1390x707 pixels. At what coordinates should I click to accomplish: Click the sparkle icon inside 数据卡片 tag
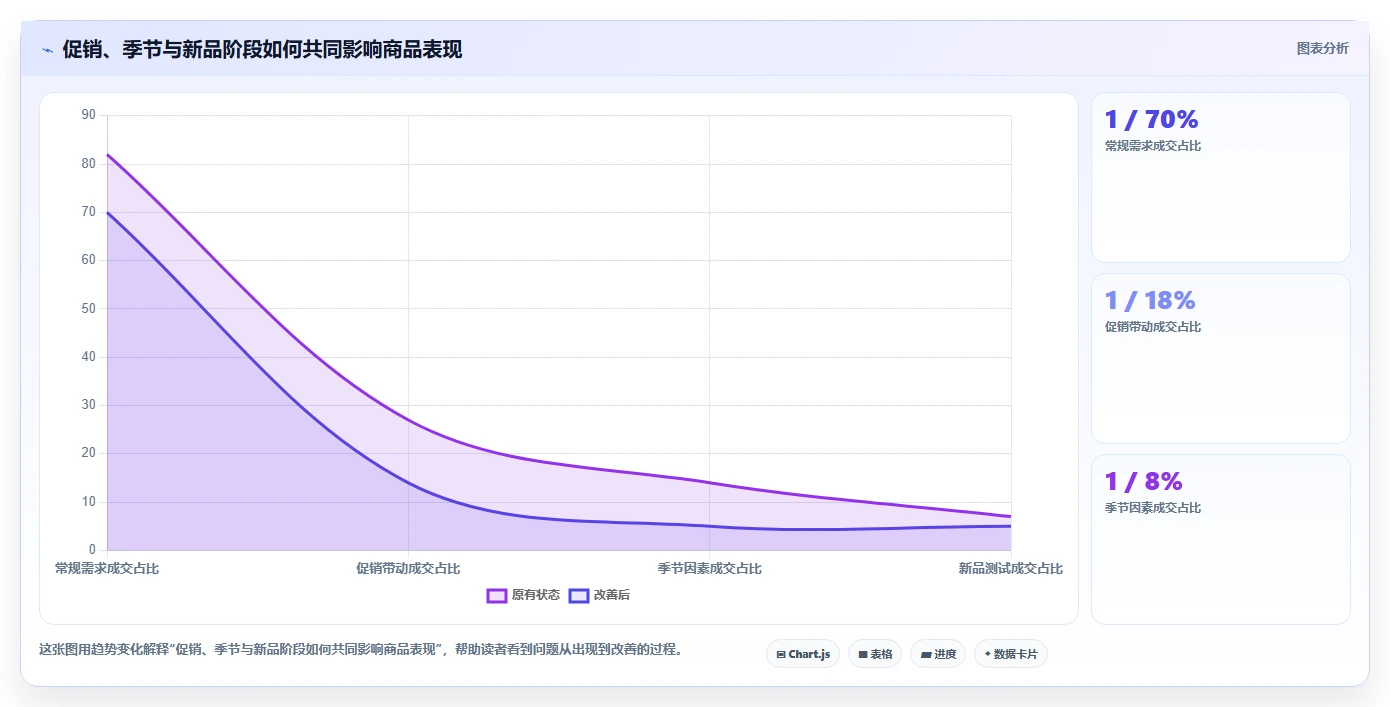[987, 654]
